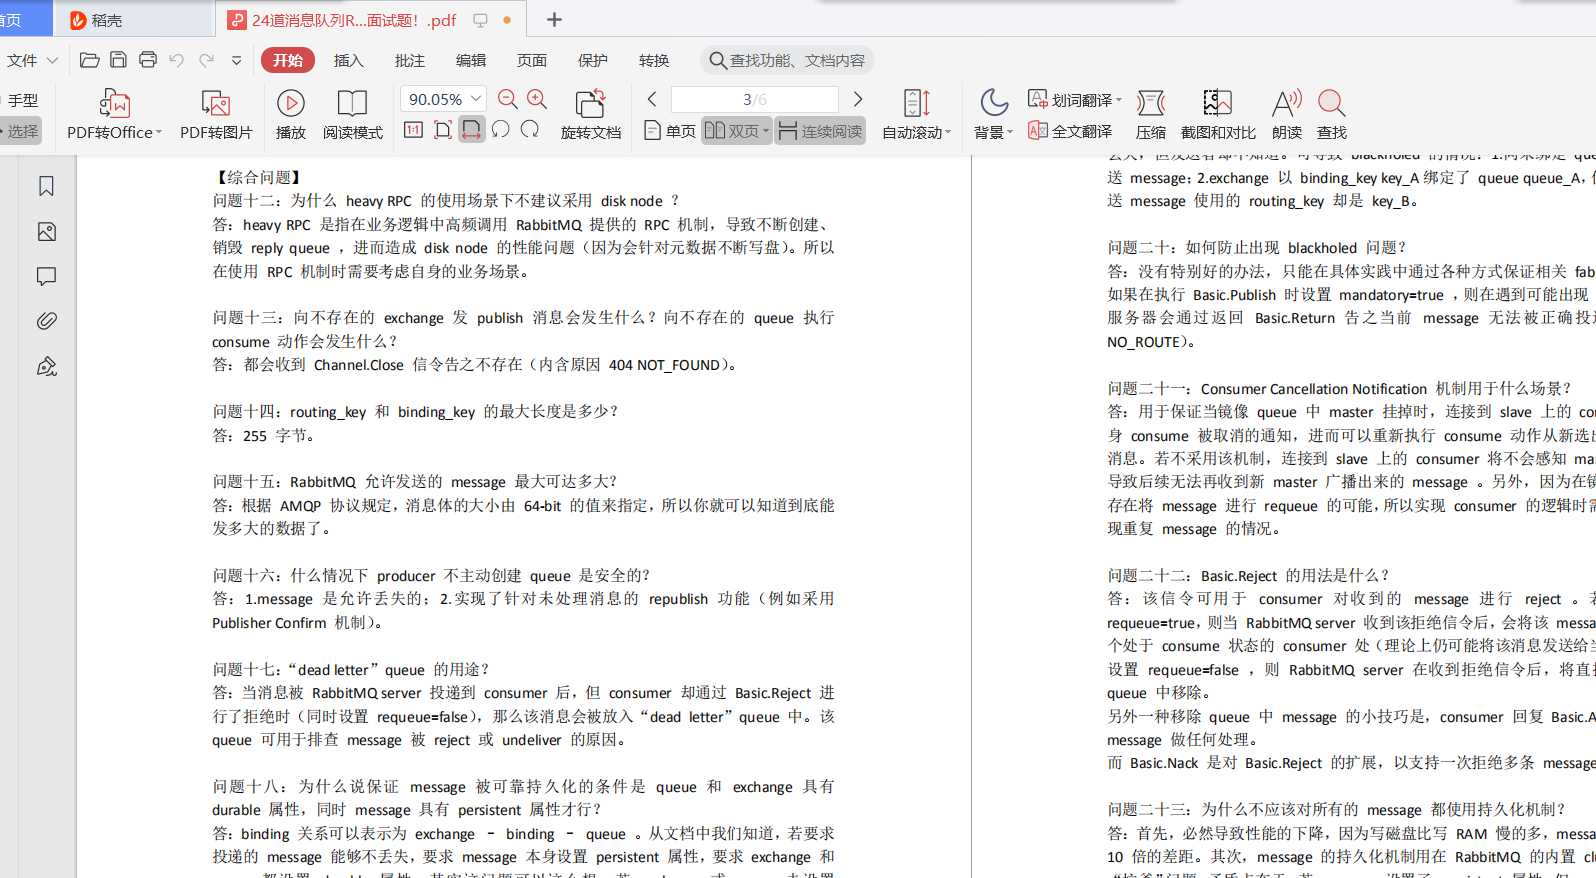
Task: Open a new tab with plus button
Action: click(x=555, y=19)
